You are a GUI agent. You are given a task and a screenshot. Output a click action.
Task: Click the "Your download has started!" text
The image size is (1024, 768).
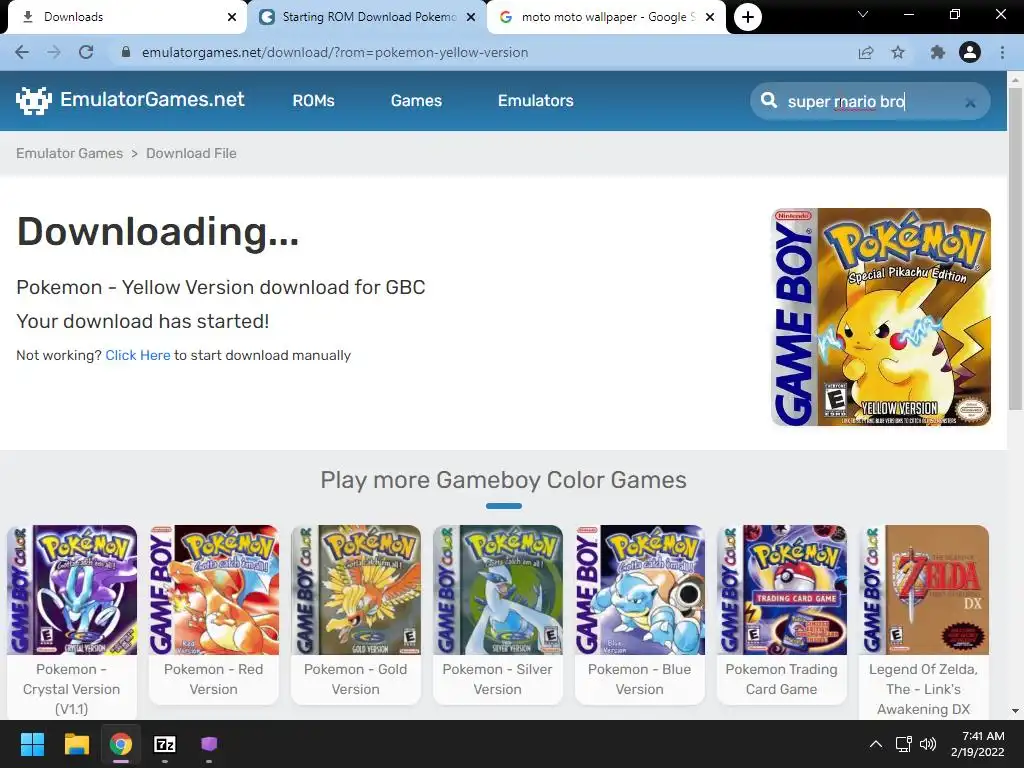pos(142,321)
